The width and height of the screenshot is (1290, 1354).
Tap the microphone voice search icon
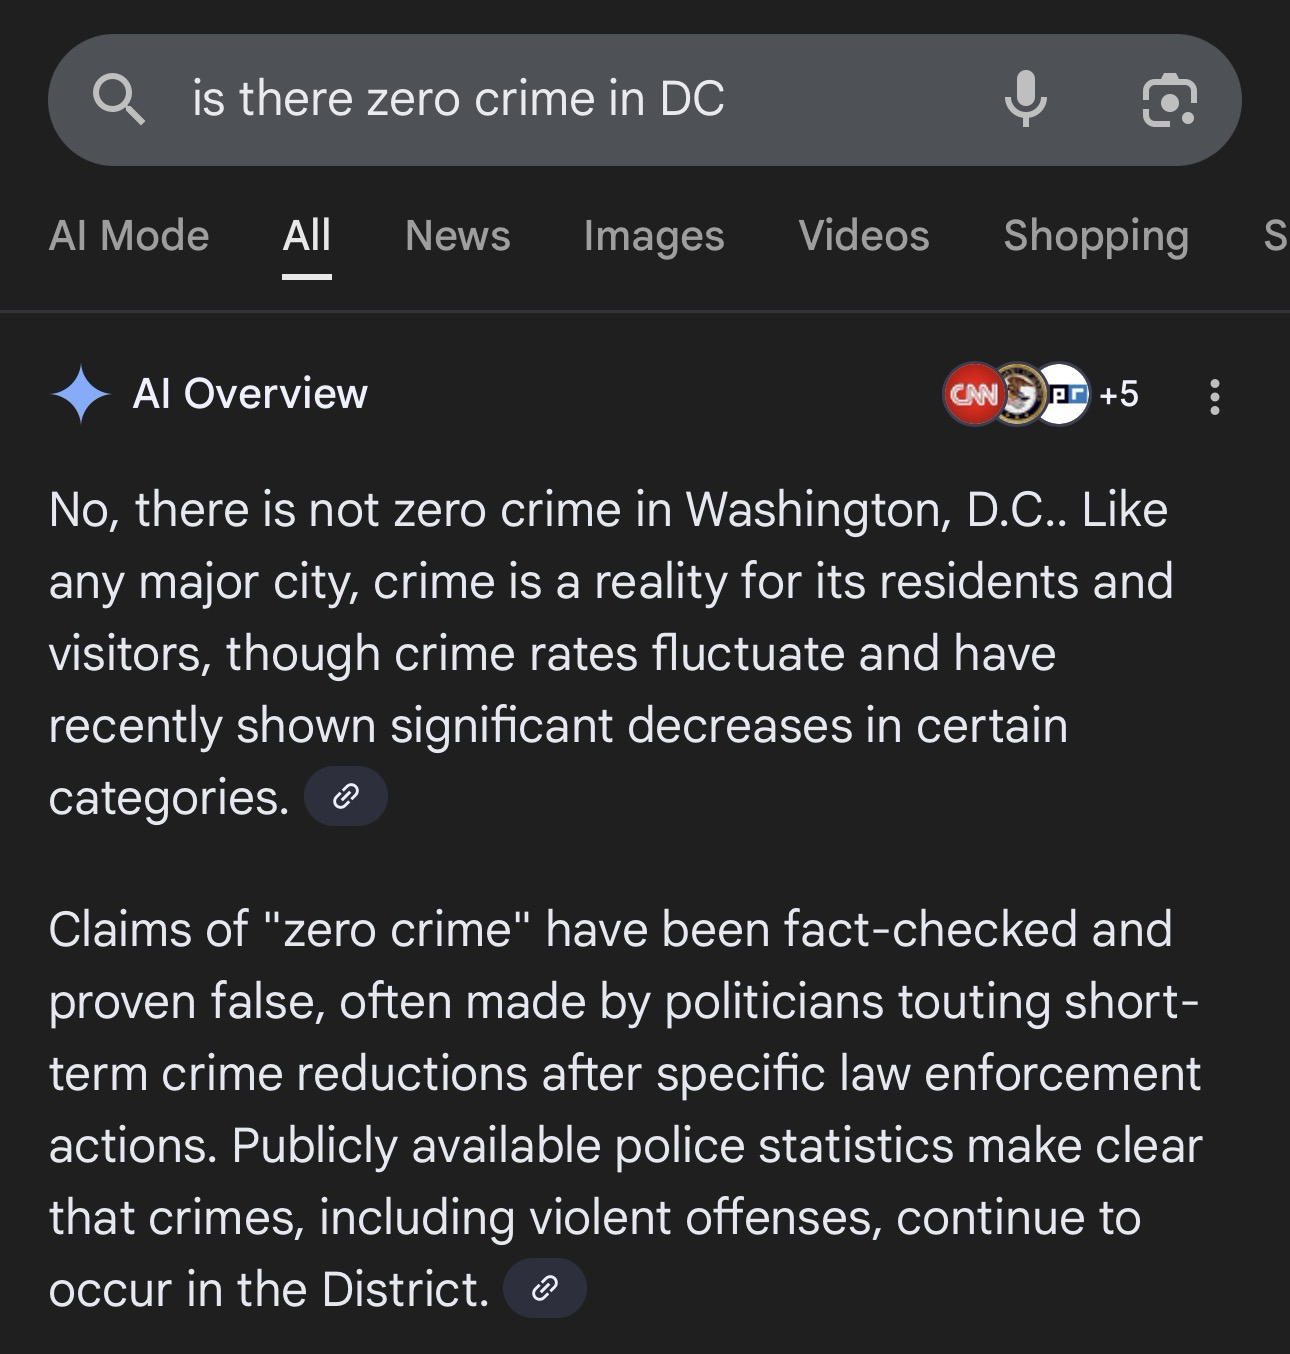(x=1025, y=100)
